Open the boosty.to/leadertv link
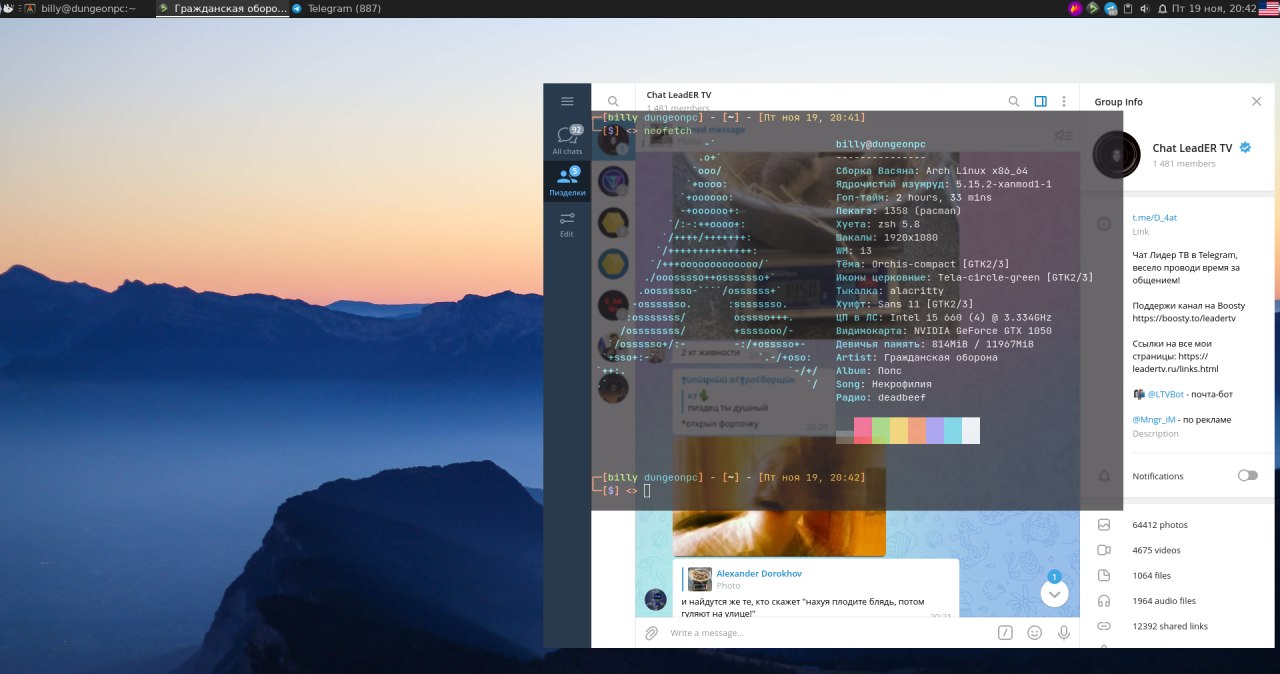The width and height of the screenshot is (1280, 674). click(1184, 318)
